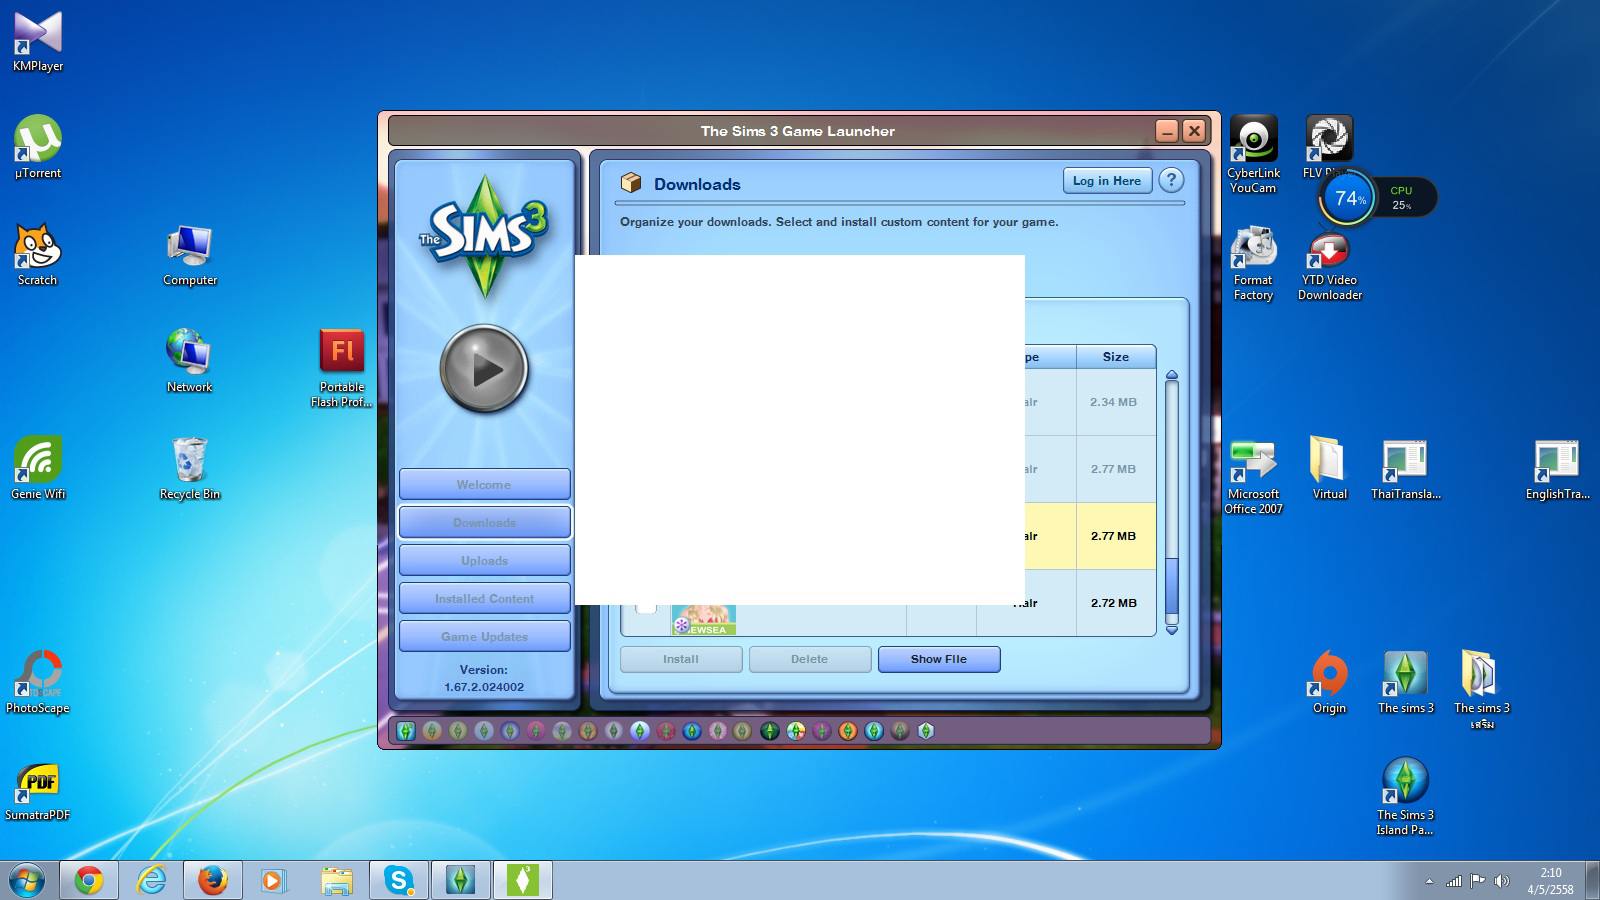Open the Computer desktop icon
This screenshot has width=1600, height=900.
190,255
